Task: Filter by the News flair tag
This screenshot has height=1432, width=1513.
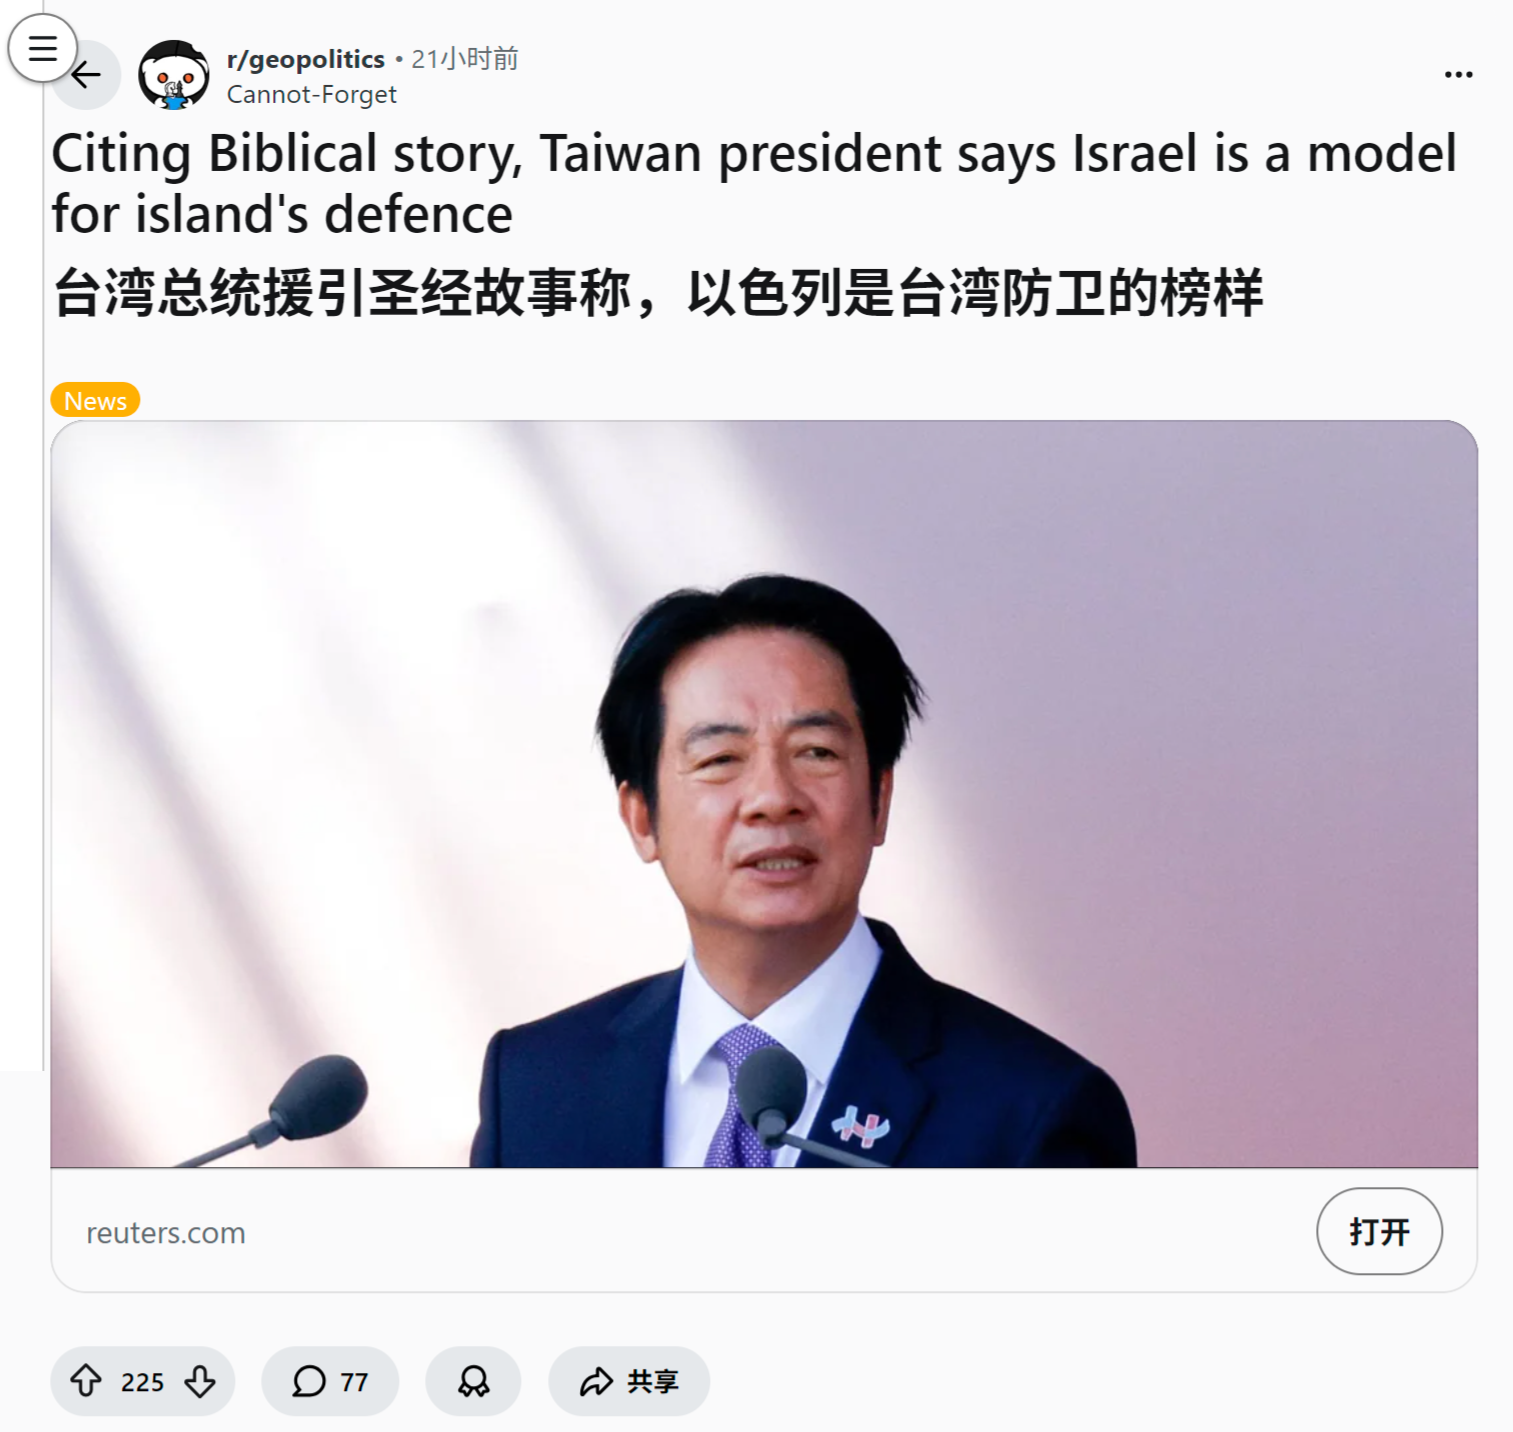Action: [x=95, y=400]
